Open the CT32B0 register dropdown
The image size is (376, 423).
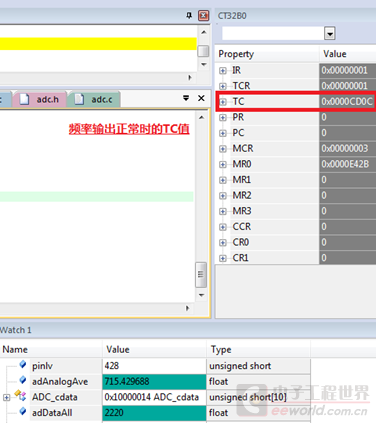point(329,33)
